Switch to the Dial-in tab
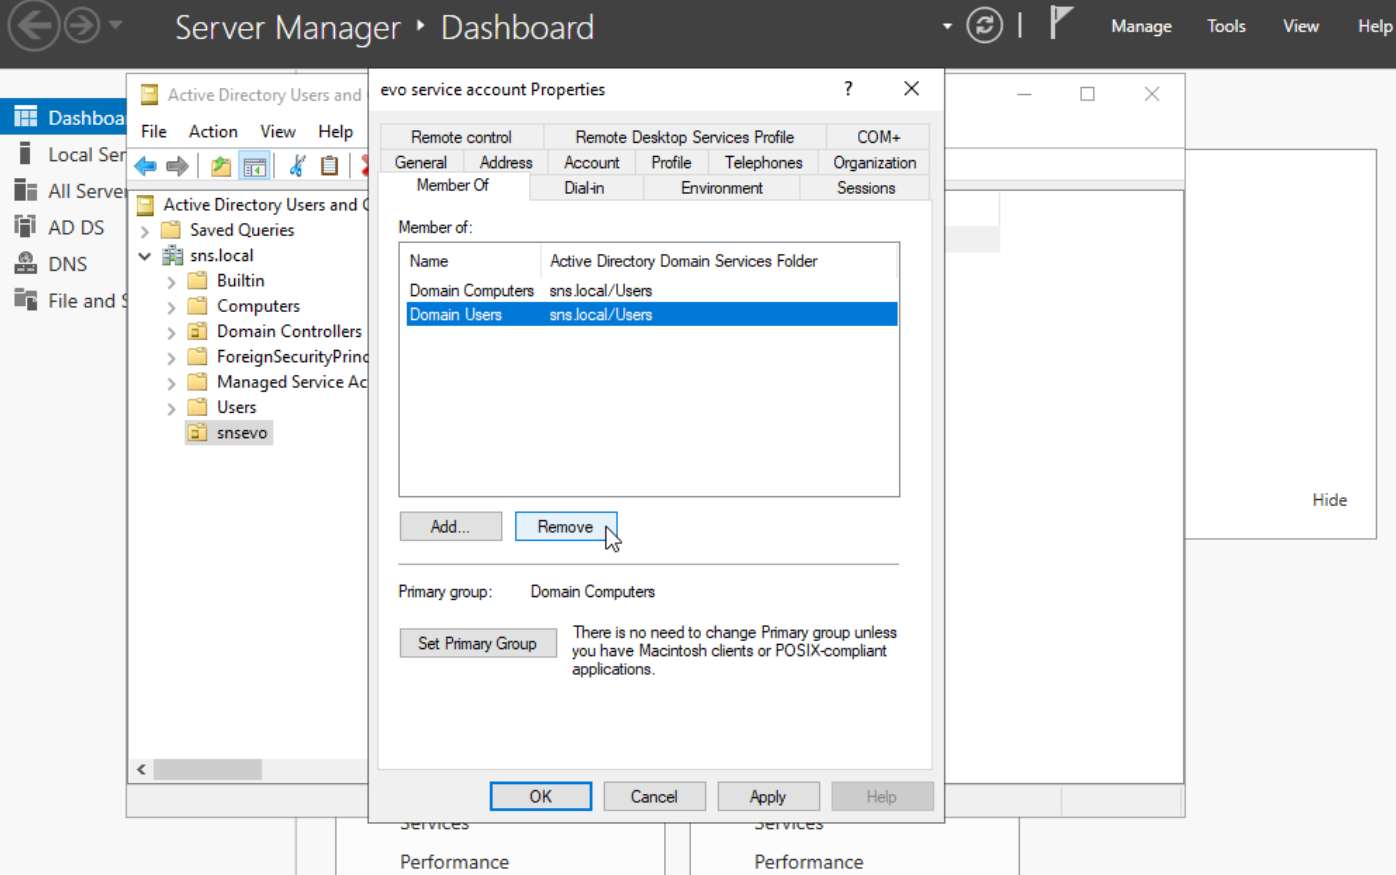The image size is (1396, 875). pos(584,187)
